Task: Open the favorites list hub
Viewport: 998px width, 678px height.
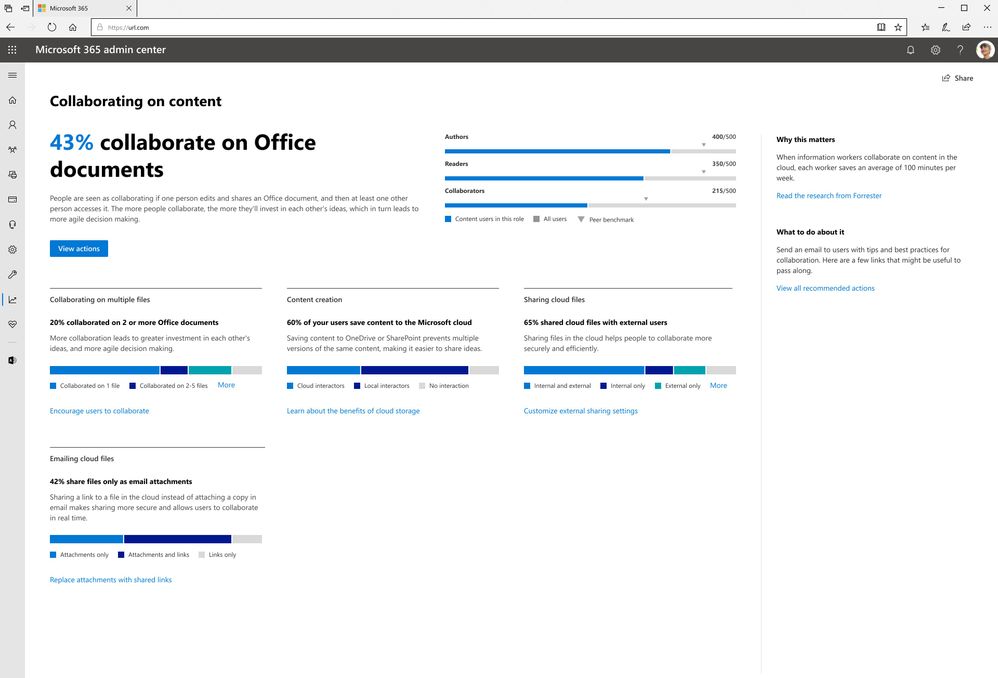Action: (925, 27)
